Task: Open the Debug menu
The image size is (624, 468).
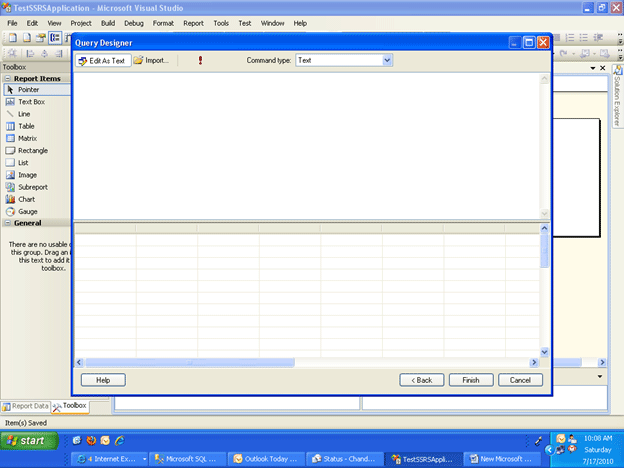Action: [134, 23]
